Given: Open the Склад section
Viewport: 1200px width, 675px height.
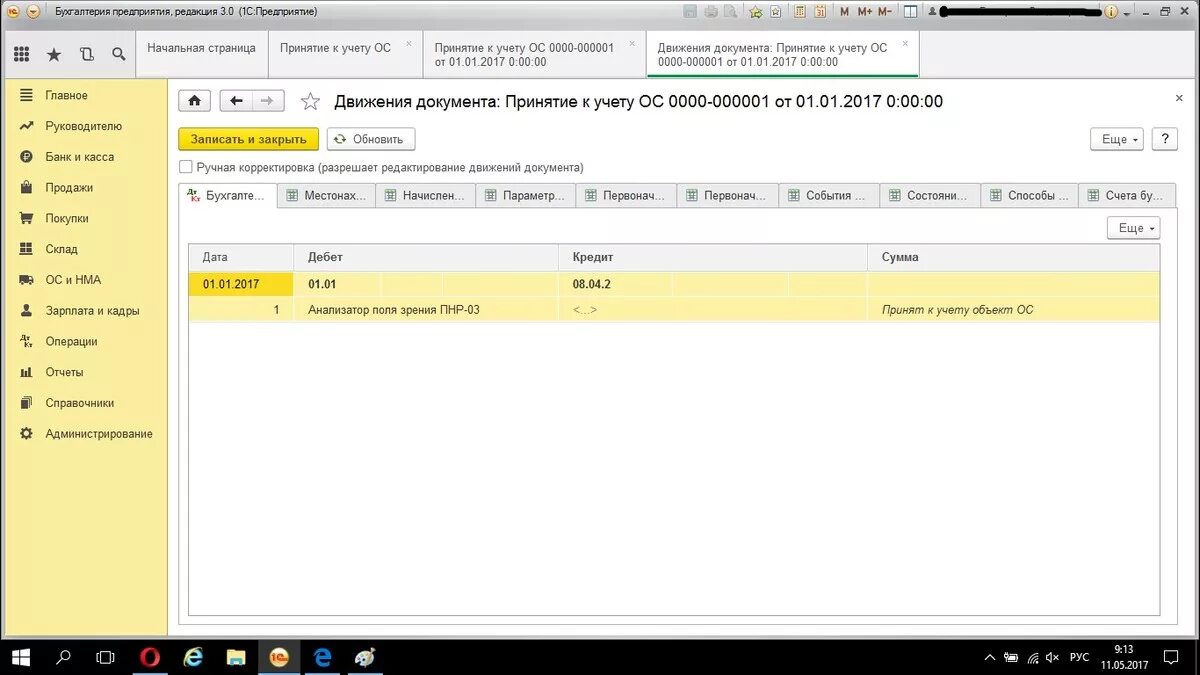Looking at the screenshot, I should pos(61,249).
